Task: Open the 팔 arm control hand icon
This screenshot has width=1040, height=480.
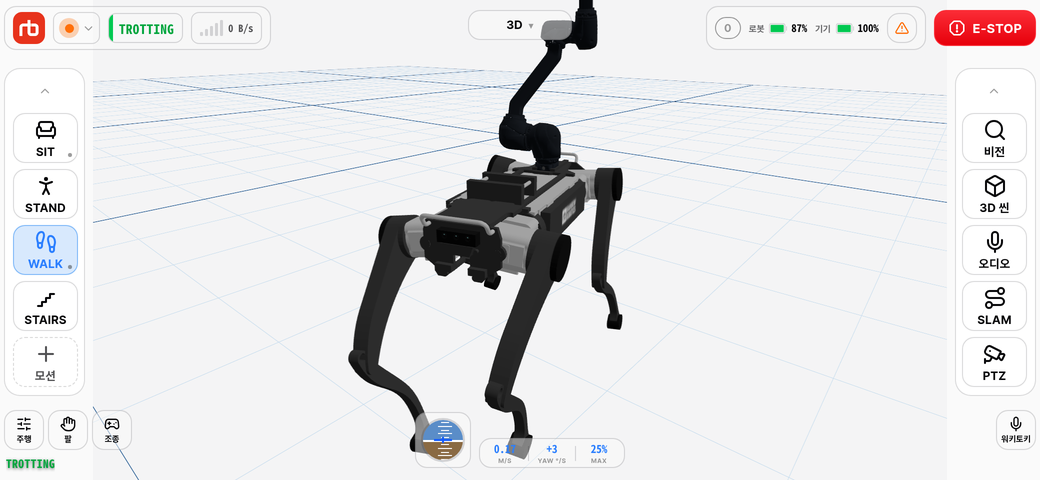Action: (68, 430)
